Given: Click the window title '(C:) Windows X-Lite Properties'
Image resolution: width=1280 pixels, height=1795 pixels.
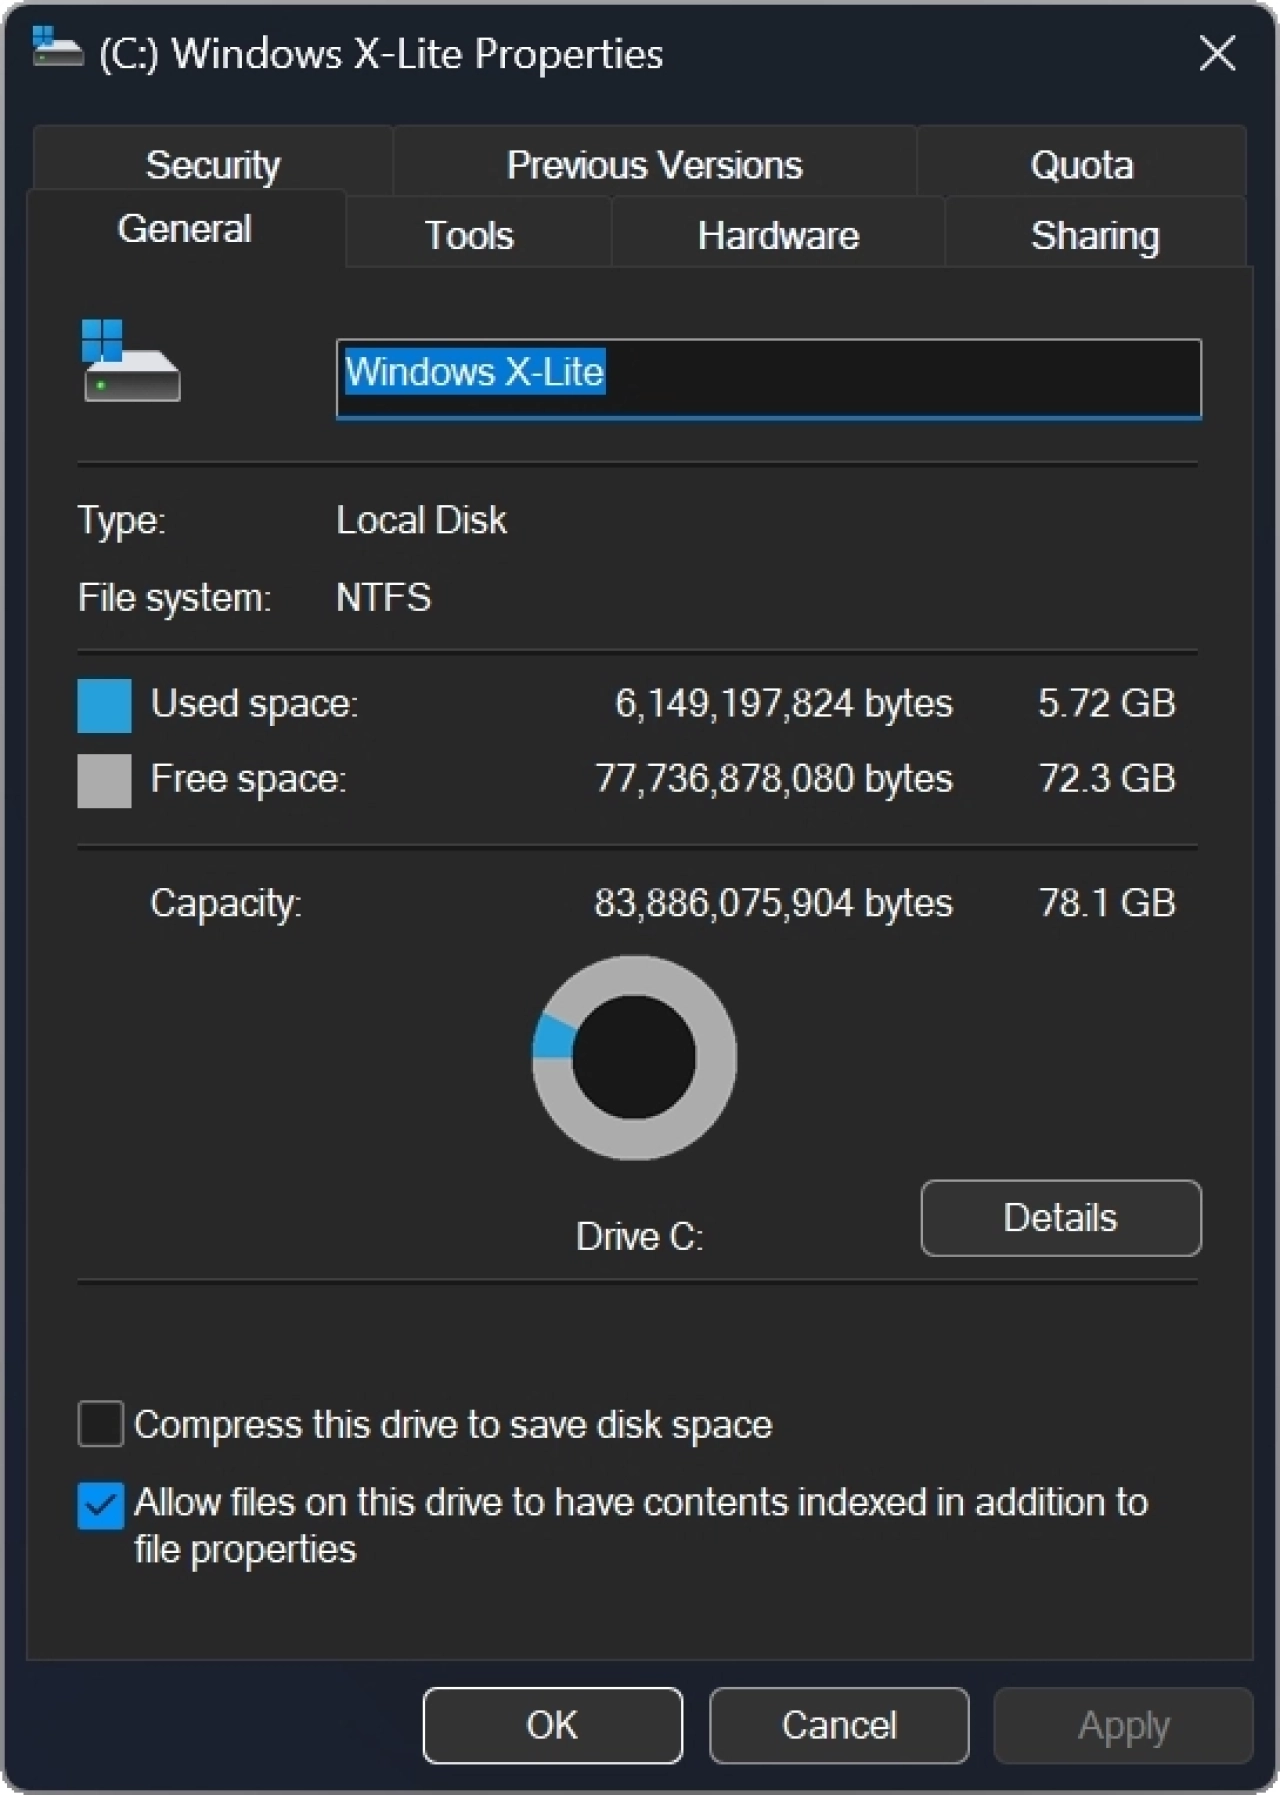Looking at the screenshot, I should 381,54.
